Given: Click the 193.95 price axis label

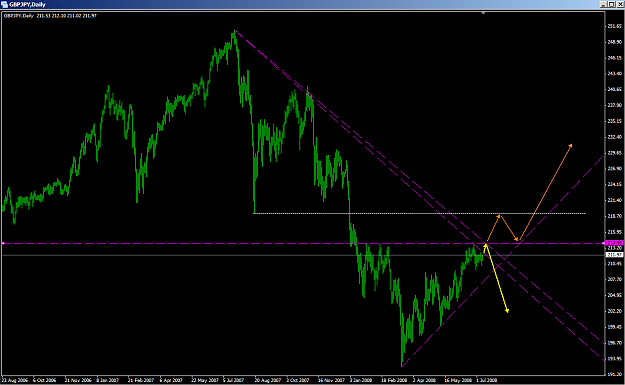Looking at the screenshot, I should click(x=614, y=359).
